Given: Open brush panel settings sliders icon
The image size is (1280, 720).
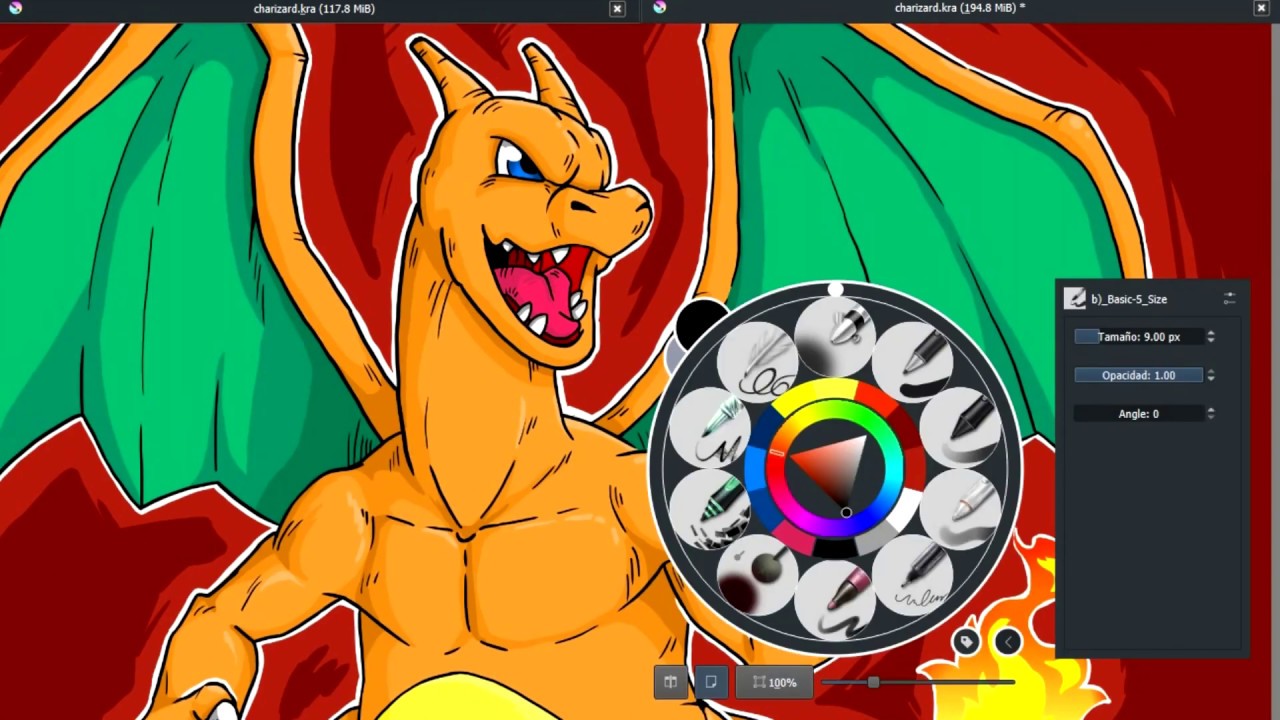Looking at the screenshot, I should point(1229,298).
